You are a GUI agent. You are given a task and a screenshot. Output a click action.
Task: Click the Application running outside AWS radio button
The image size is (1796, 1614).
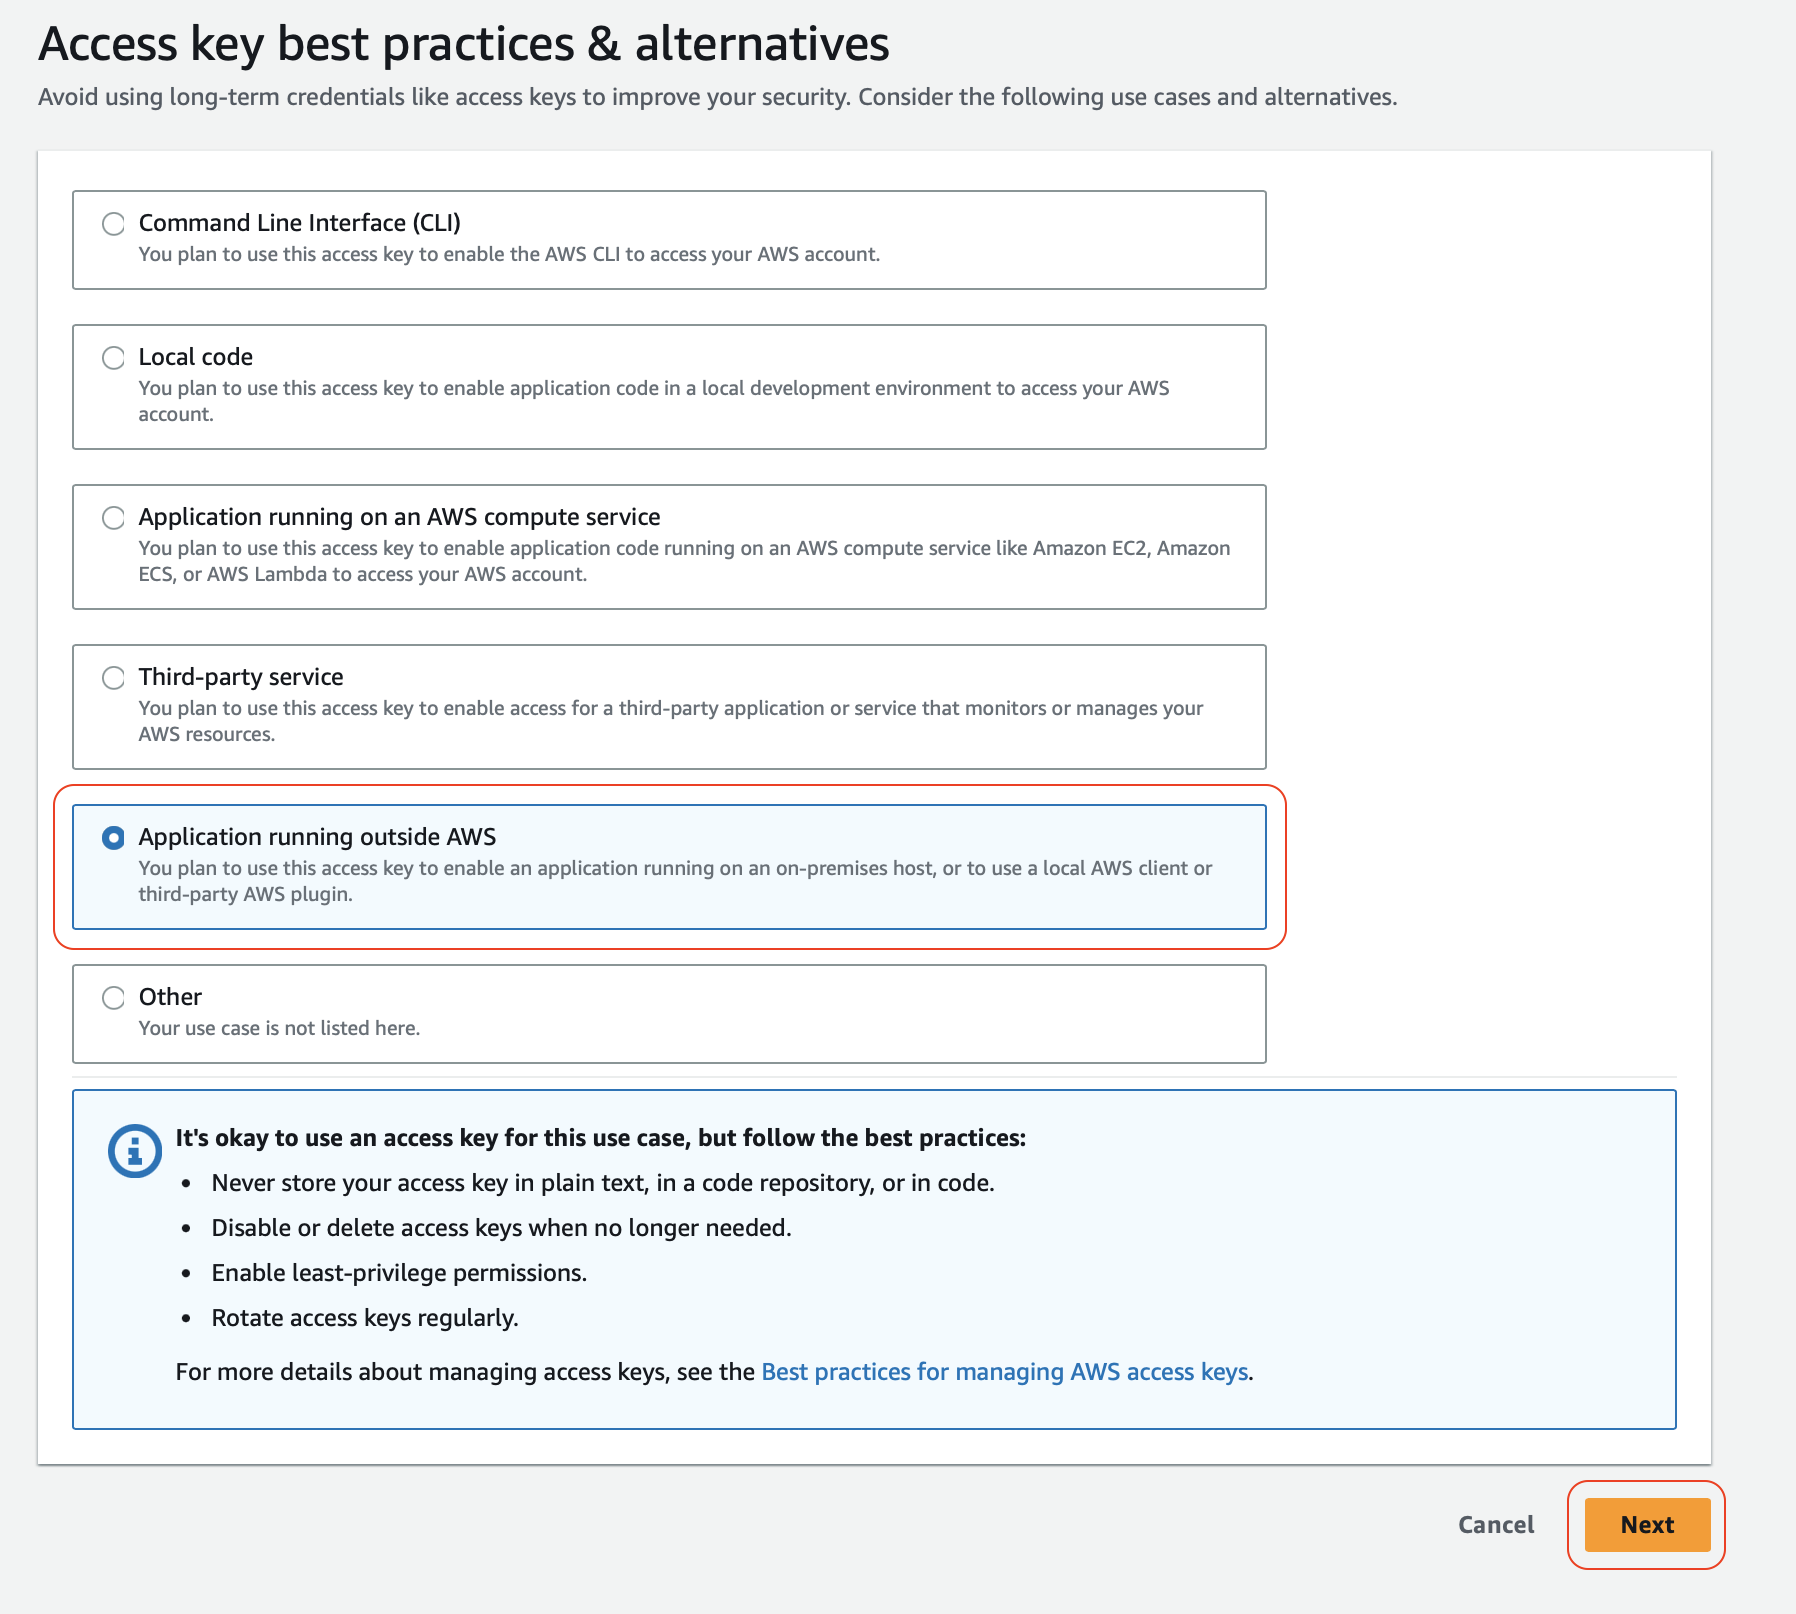(x=113, y=838)
